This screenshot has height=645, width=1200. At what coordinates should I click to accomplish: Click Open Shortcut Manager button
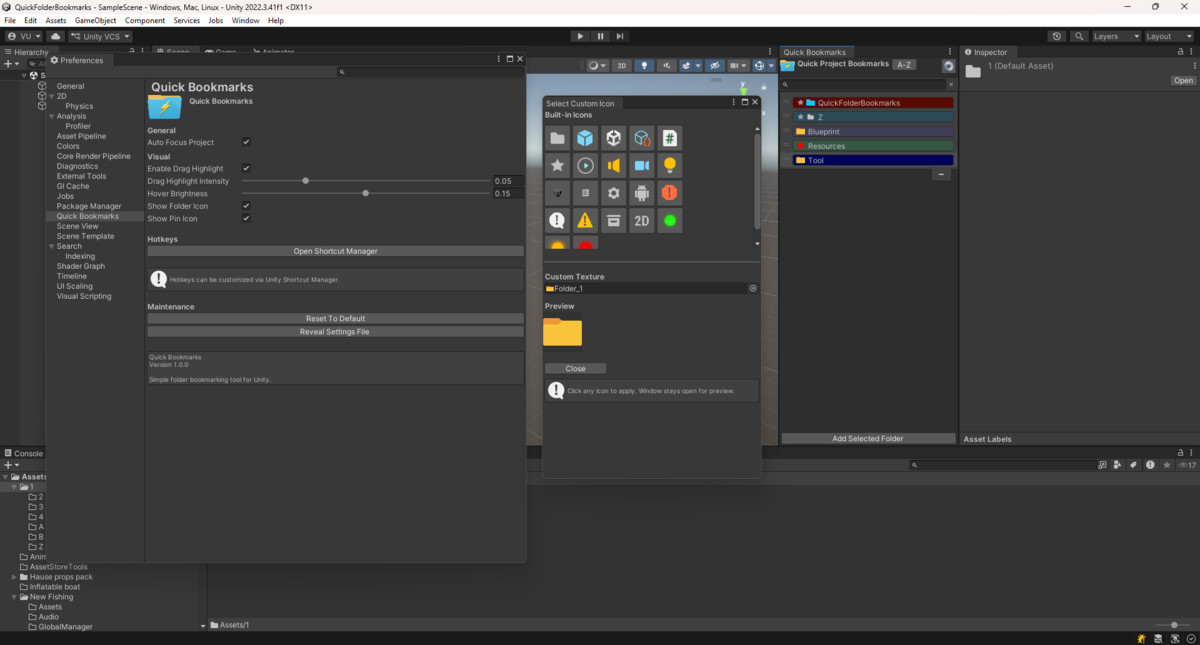click(x=335, y=251)
